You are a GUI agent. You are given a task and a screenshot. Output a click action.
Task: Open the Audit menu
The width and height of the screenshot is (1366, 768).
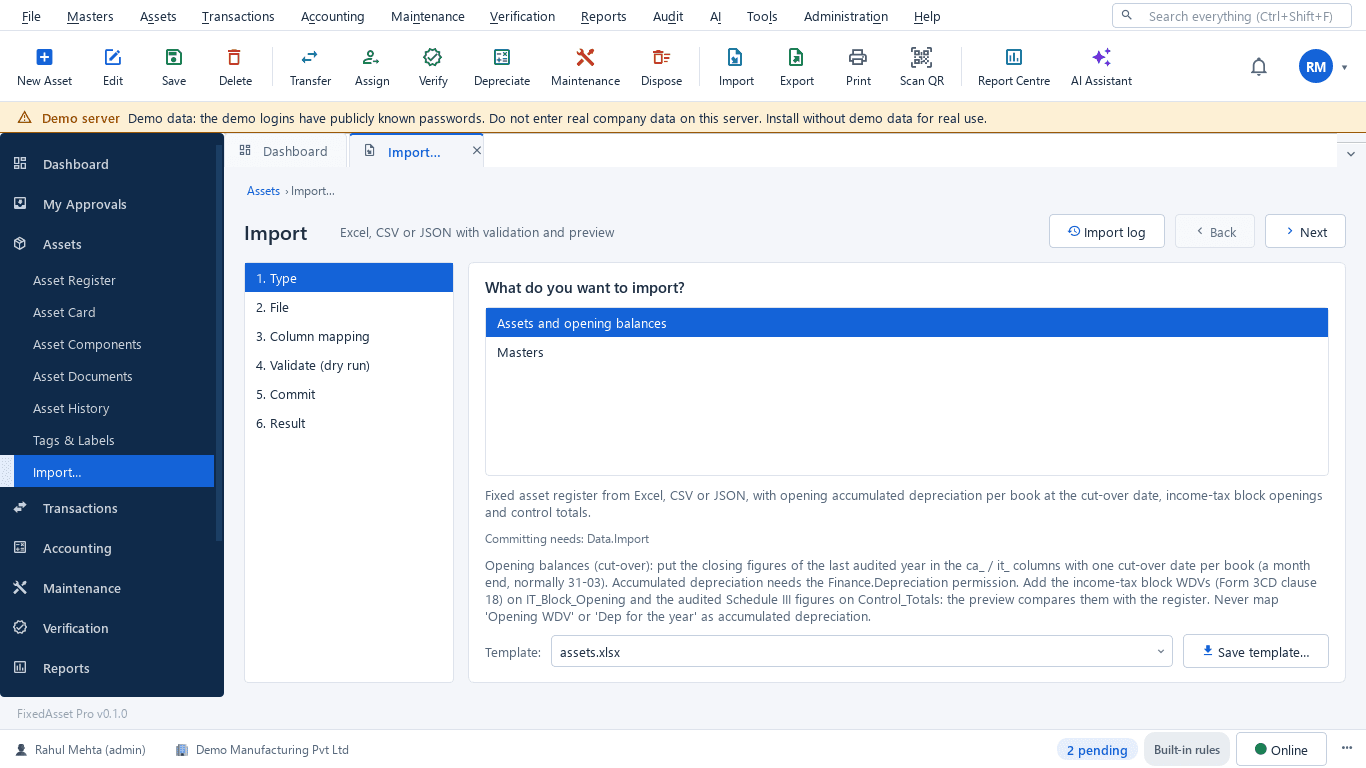(x=668, y=16)
